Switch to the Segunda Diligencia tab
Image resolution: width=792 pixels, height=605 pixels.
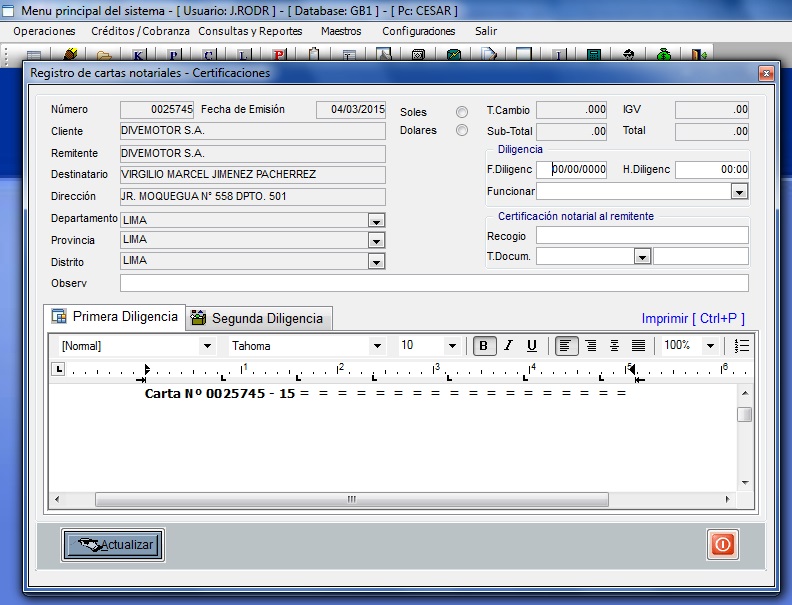click(x=258, y=318)
